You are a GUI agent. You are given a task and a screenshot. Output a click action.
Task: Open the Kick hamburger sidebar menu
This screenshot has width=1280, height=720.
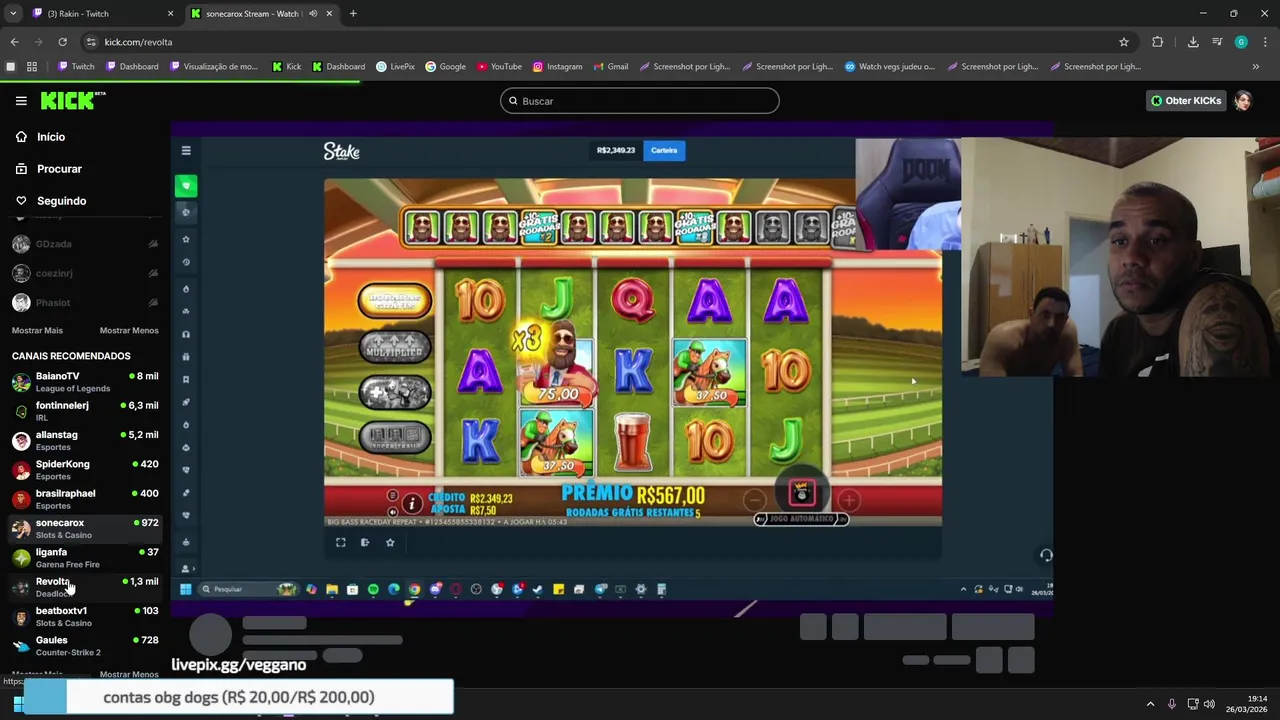pyautogui.click(x=21, y=101)
